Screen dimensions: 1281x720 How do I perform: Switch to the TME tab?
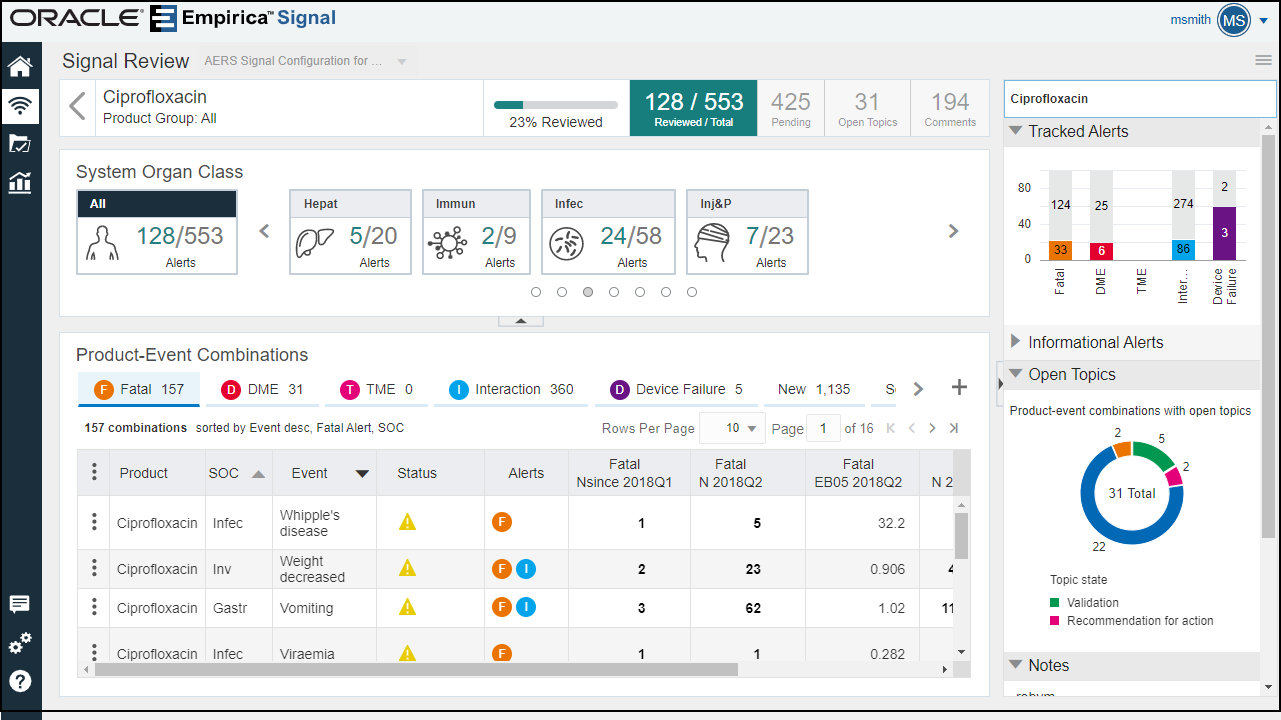376,389
